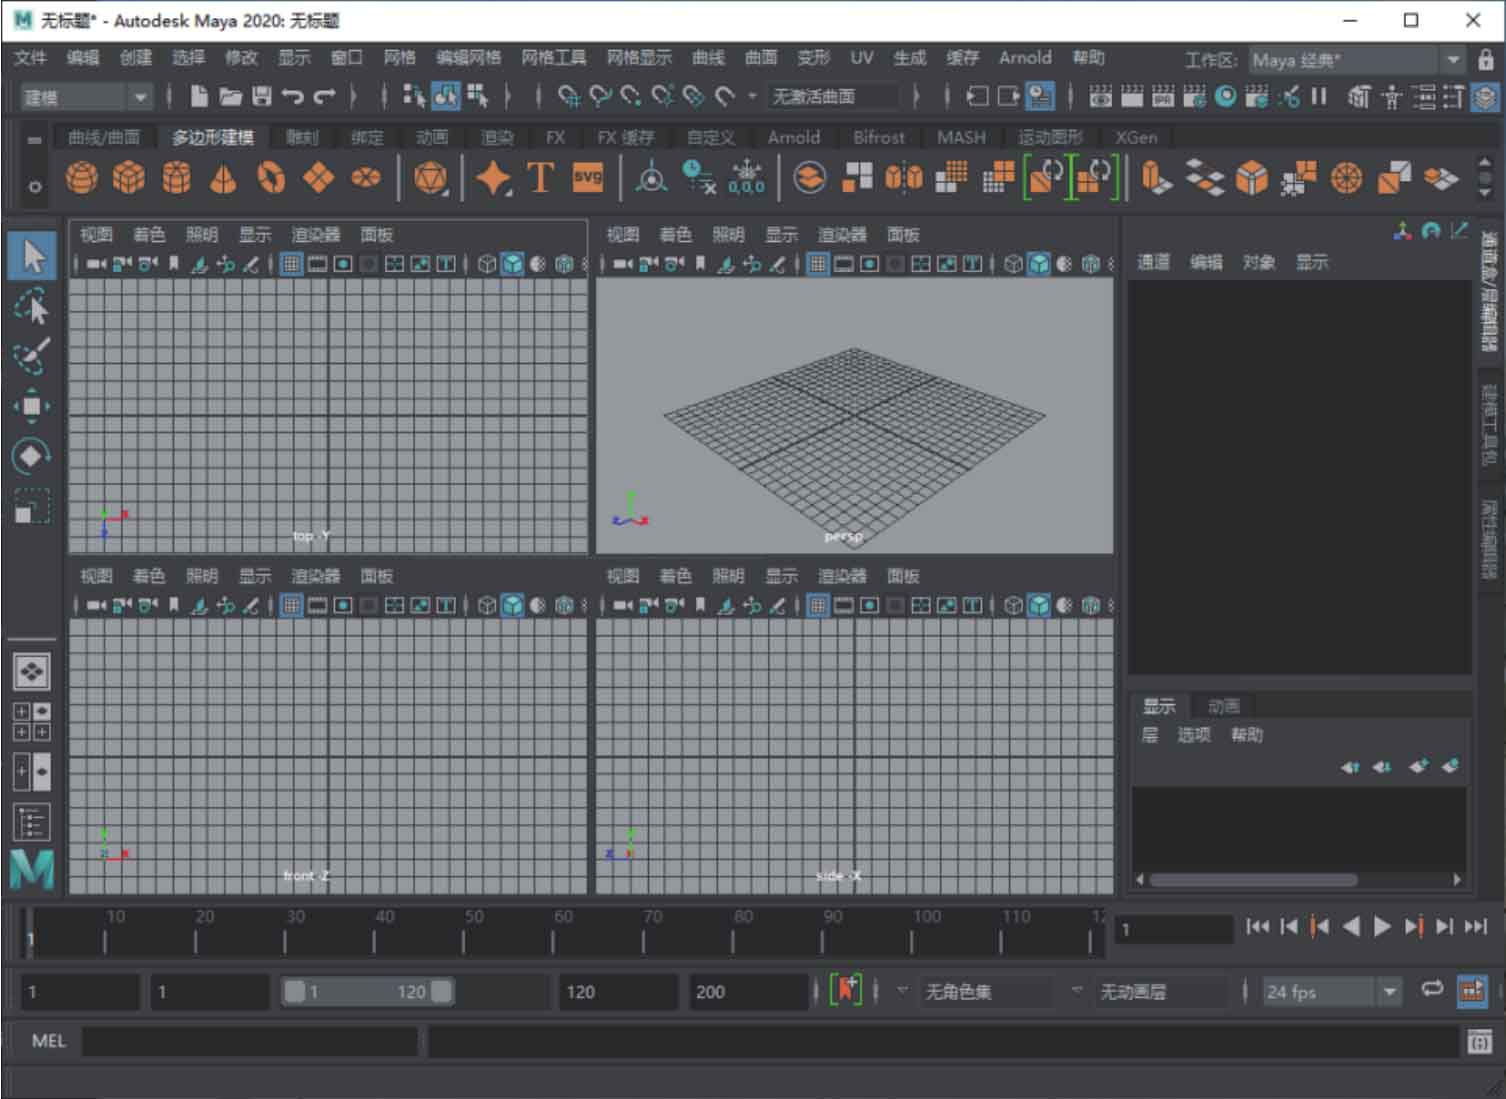Create a polygon sphere from the shelf
This screenshot has width=1506, height=1099.
point(82,178)
